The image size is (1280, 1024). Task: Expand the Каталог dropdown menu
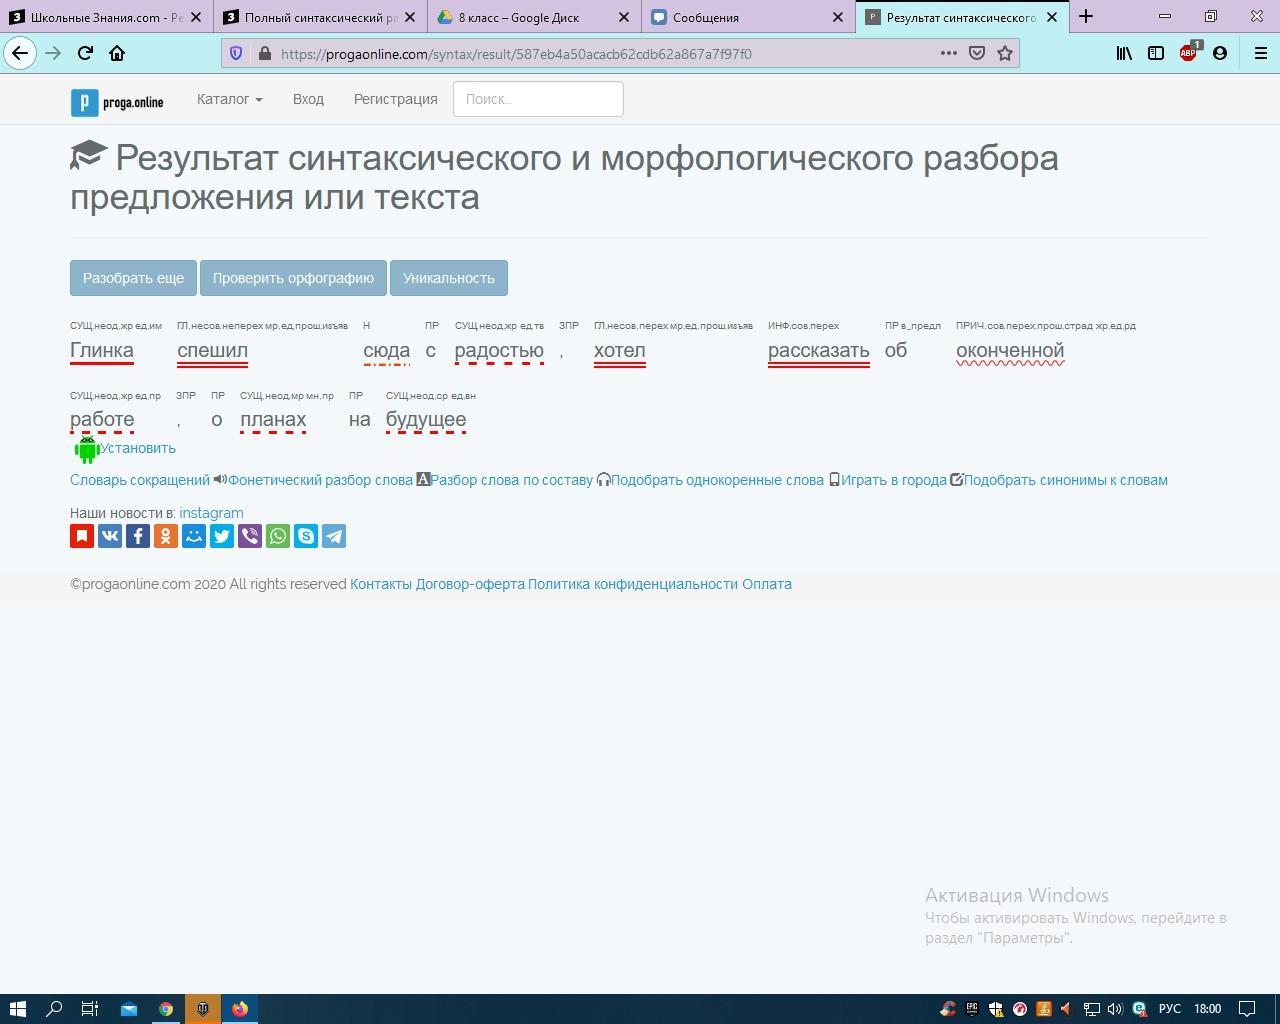[x=229, y=99]
